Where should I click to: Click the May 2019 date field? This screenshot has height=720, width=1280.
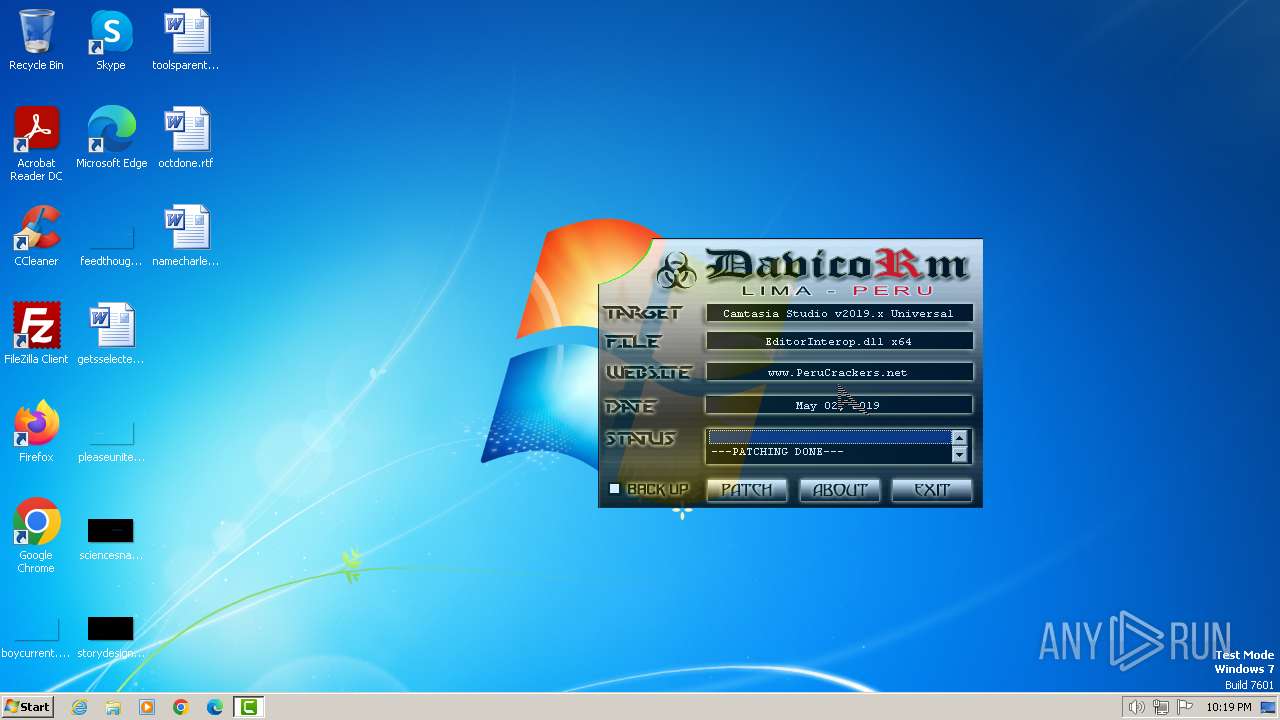pos(839,405)
